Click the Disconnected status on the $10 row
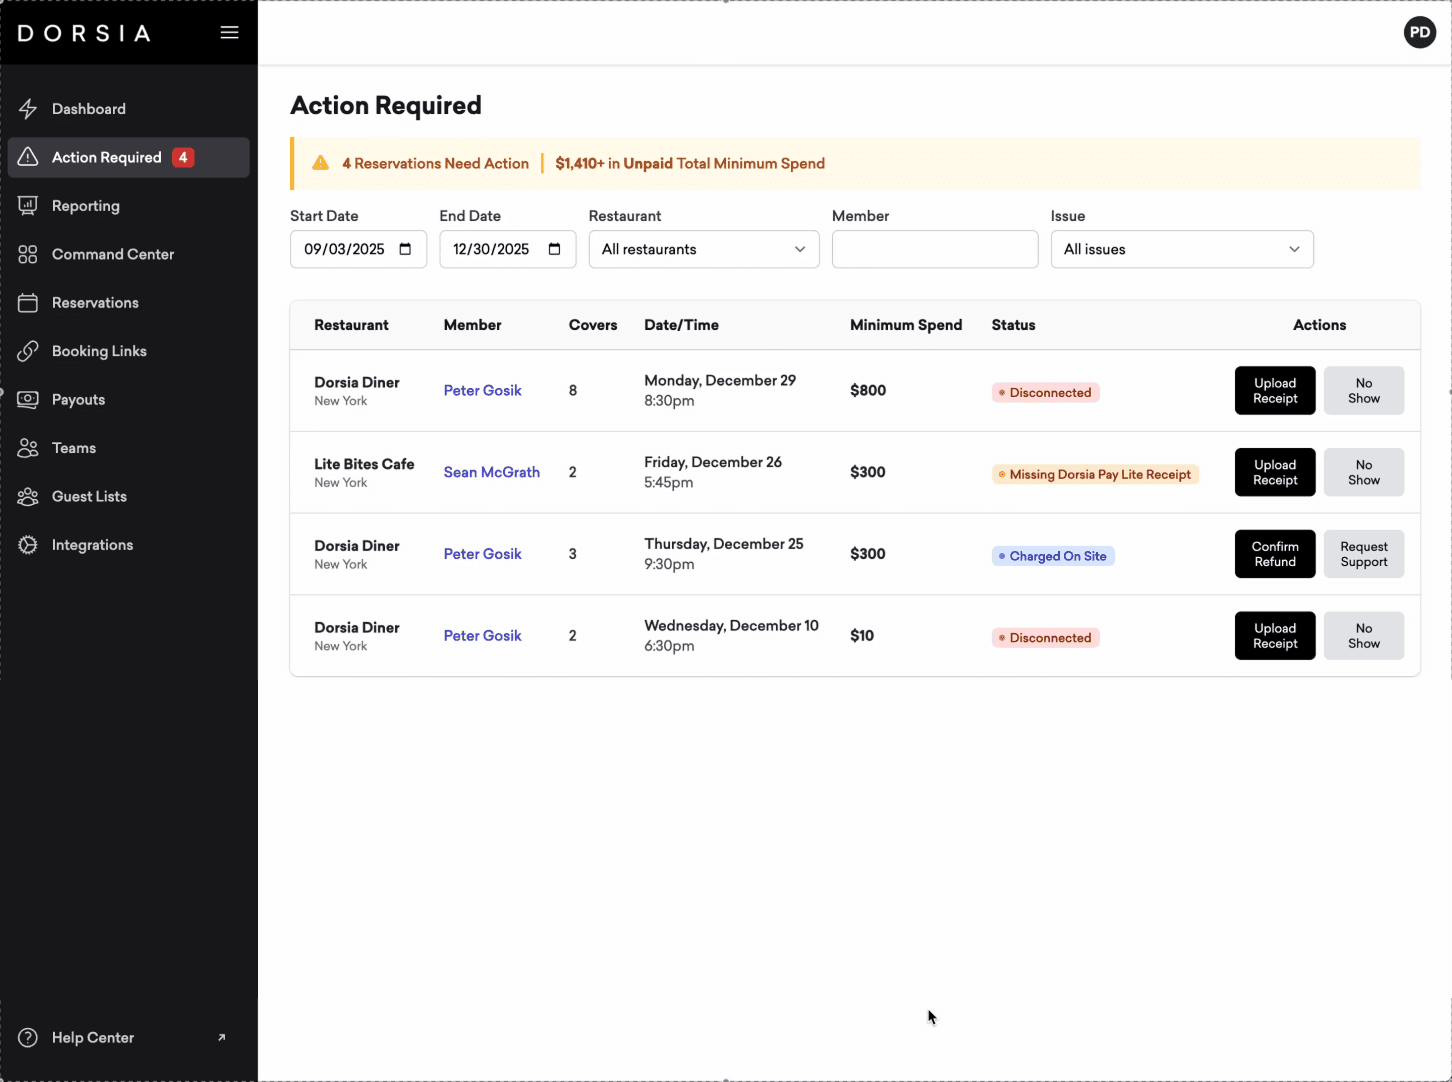The image size is (1452, 1082). click(1046, 638)
